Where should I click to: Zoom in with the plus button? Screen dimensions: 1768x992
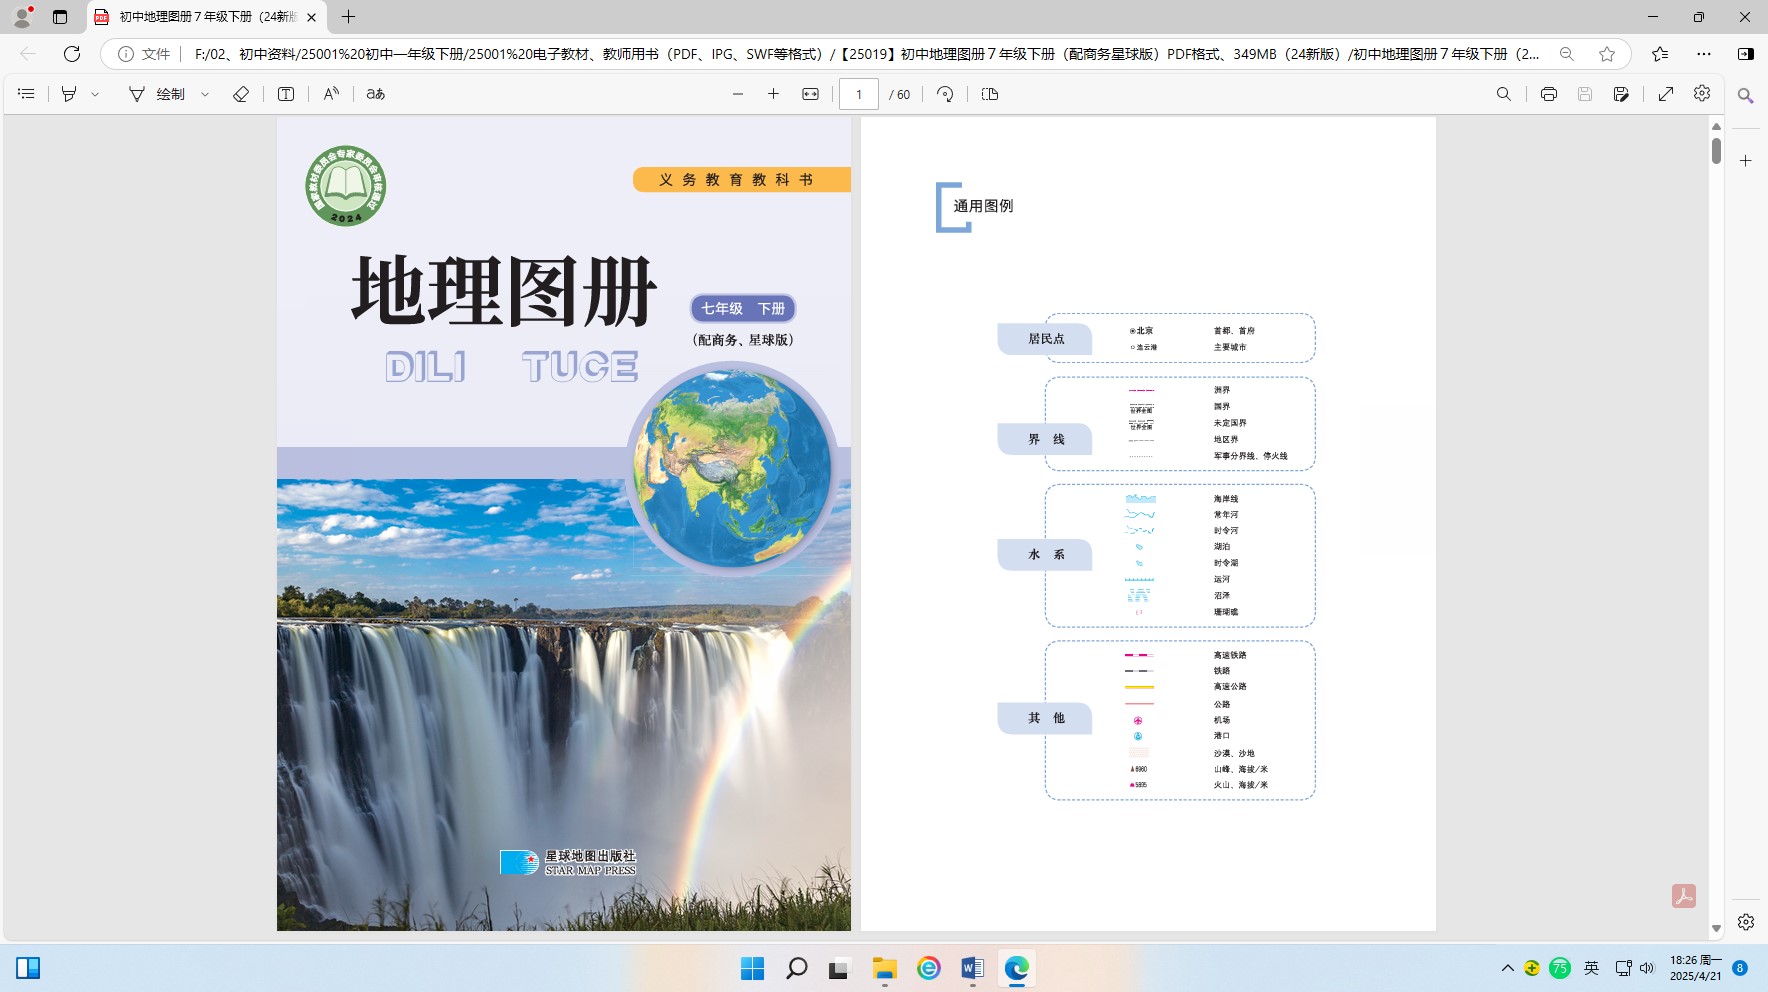coord(773,94)
